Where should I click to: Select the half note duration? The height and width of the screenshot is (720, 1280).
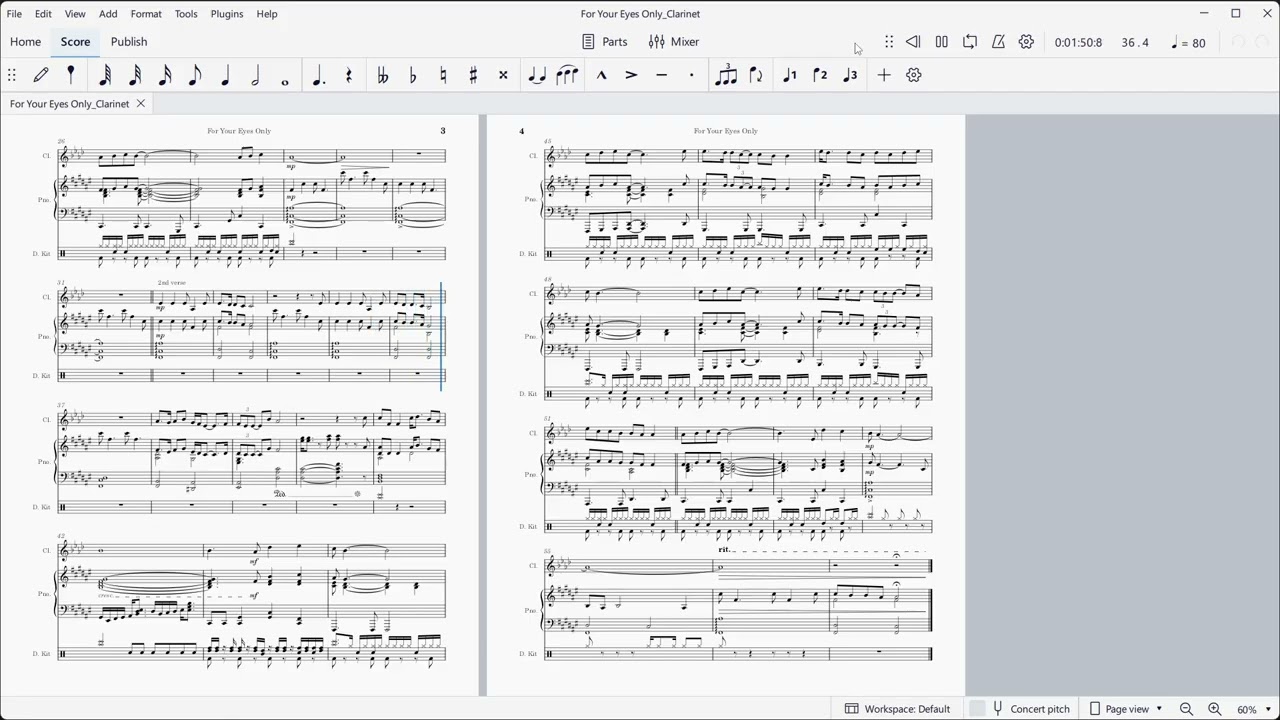click(255, 75)
